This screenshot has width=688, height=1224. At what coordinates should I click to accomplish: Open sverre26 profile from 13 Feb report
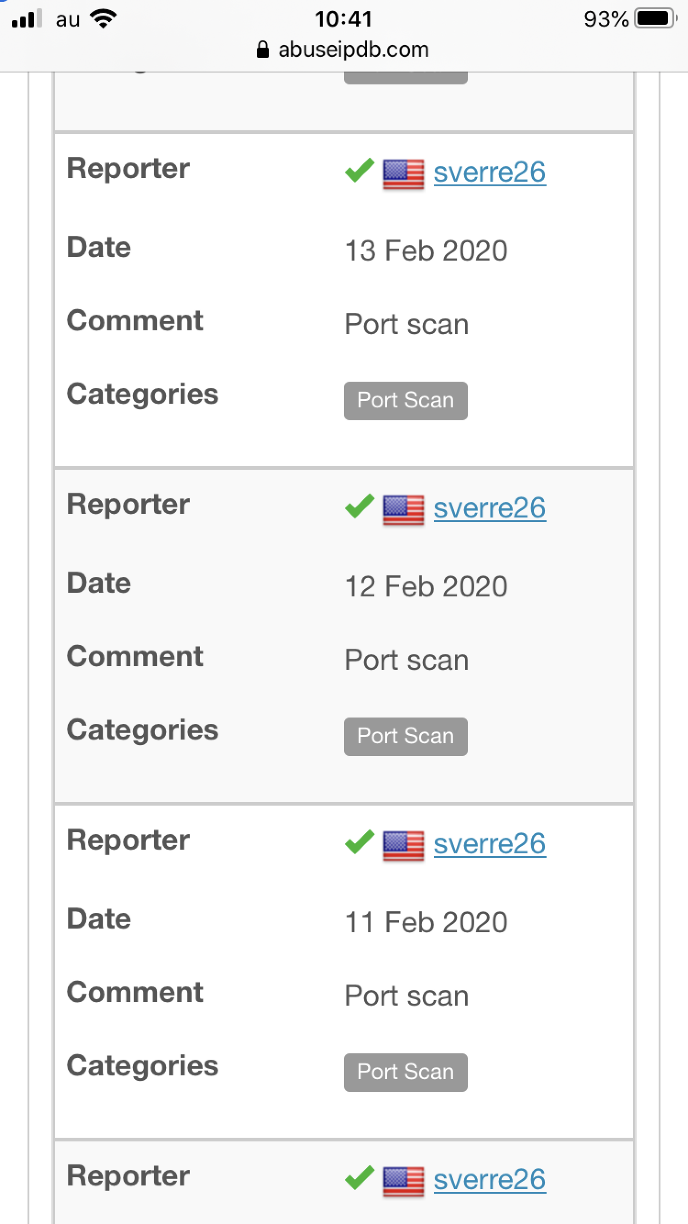(490, 173)
